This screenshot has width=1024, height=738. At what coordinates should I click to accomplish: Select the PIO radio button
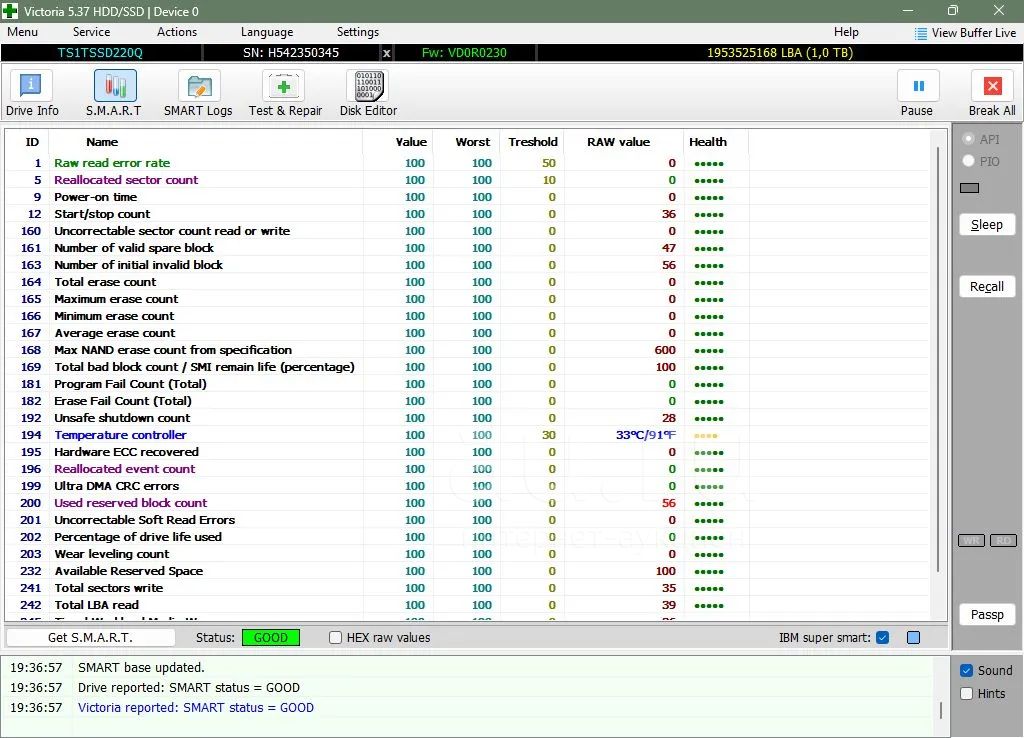click(x=968, y=161)
